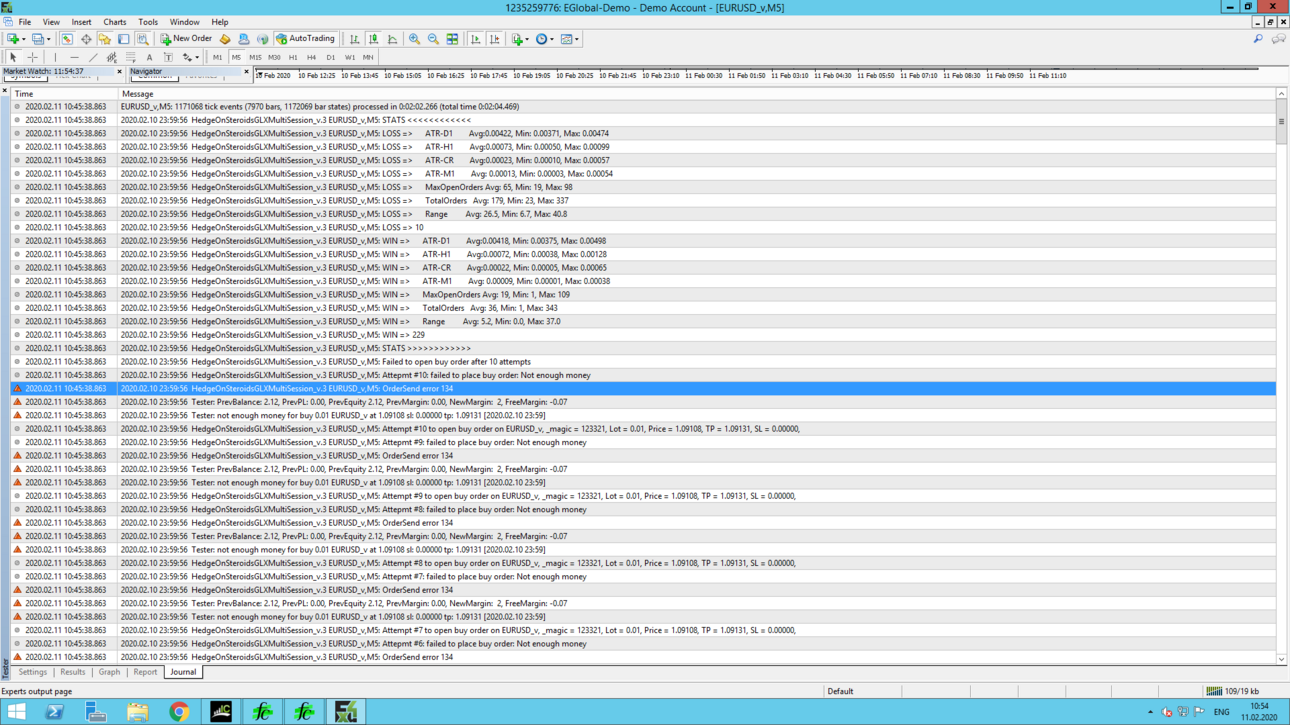
Task: Expand the New Chart dropdown arrow
Action: click(x=23, y=39)
